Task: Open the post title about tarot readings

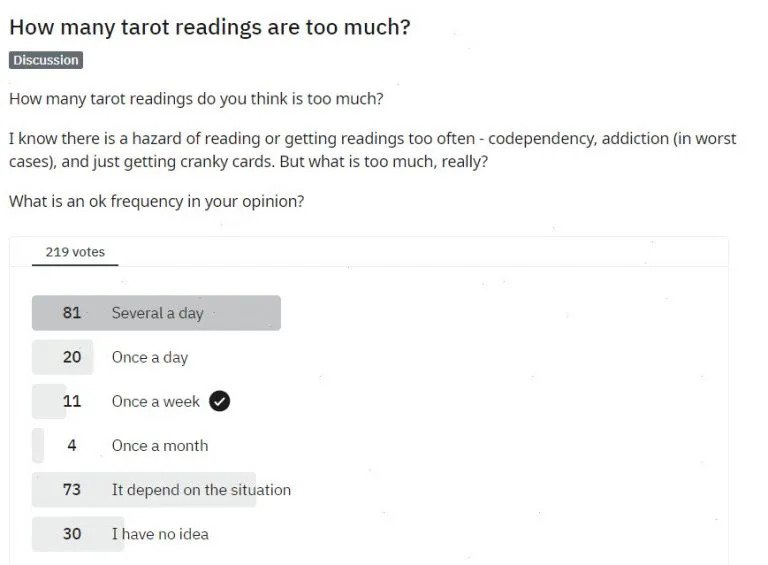Action: pos(210,27)
